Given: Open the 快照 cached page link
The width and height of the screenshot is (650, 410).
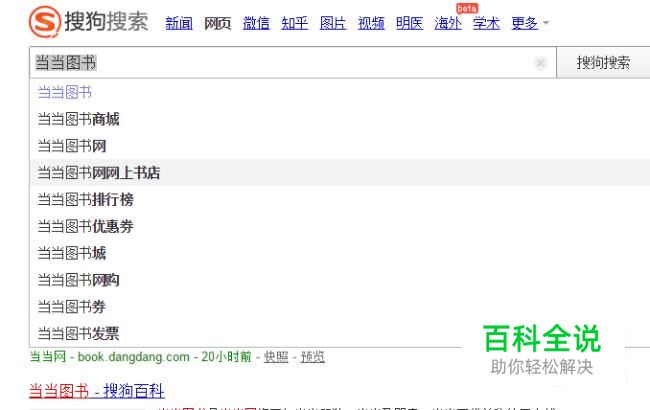Looking at the screenshot, I should point(276,357).
